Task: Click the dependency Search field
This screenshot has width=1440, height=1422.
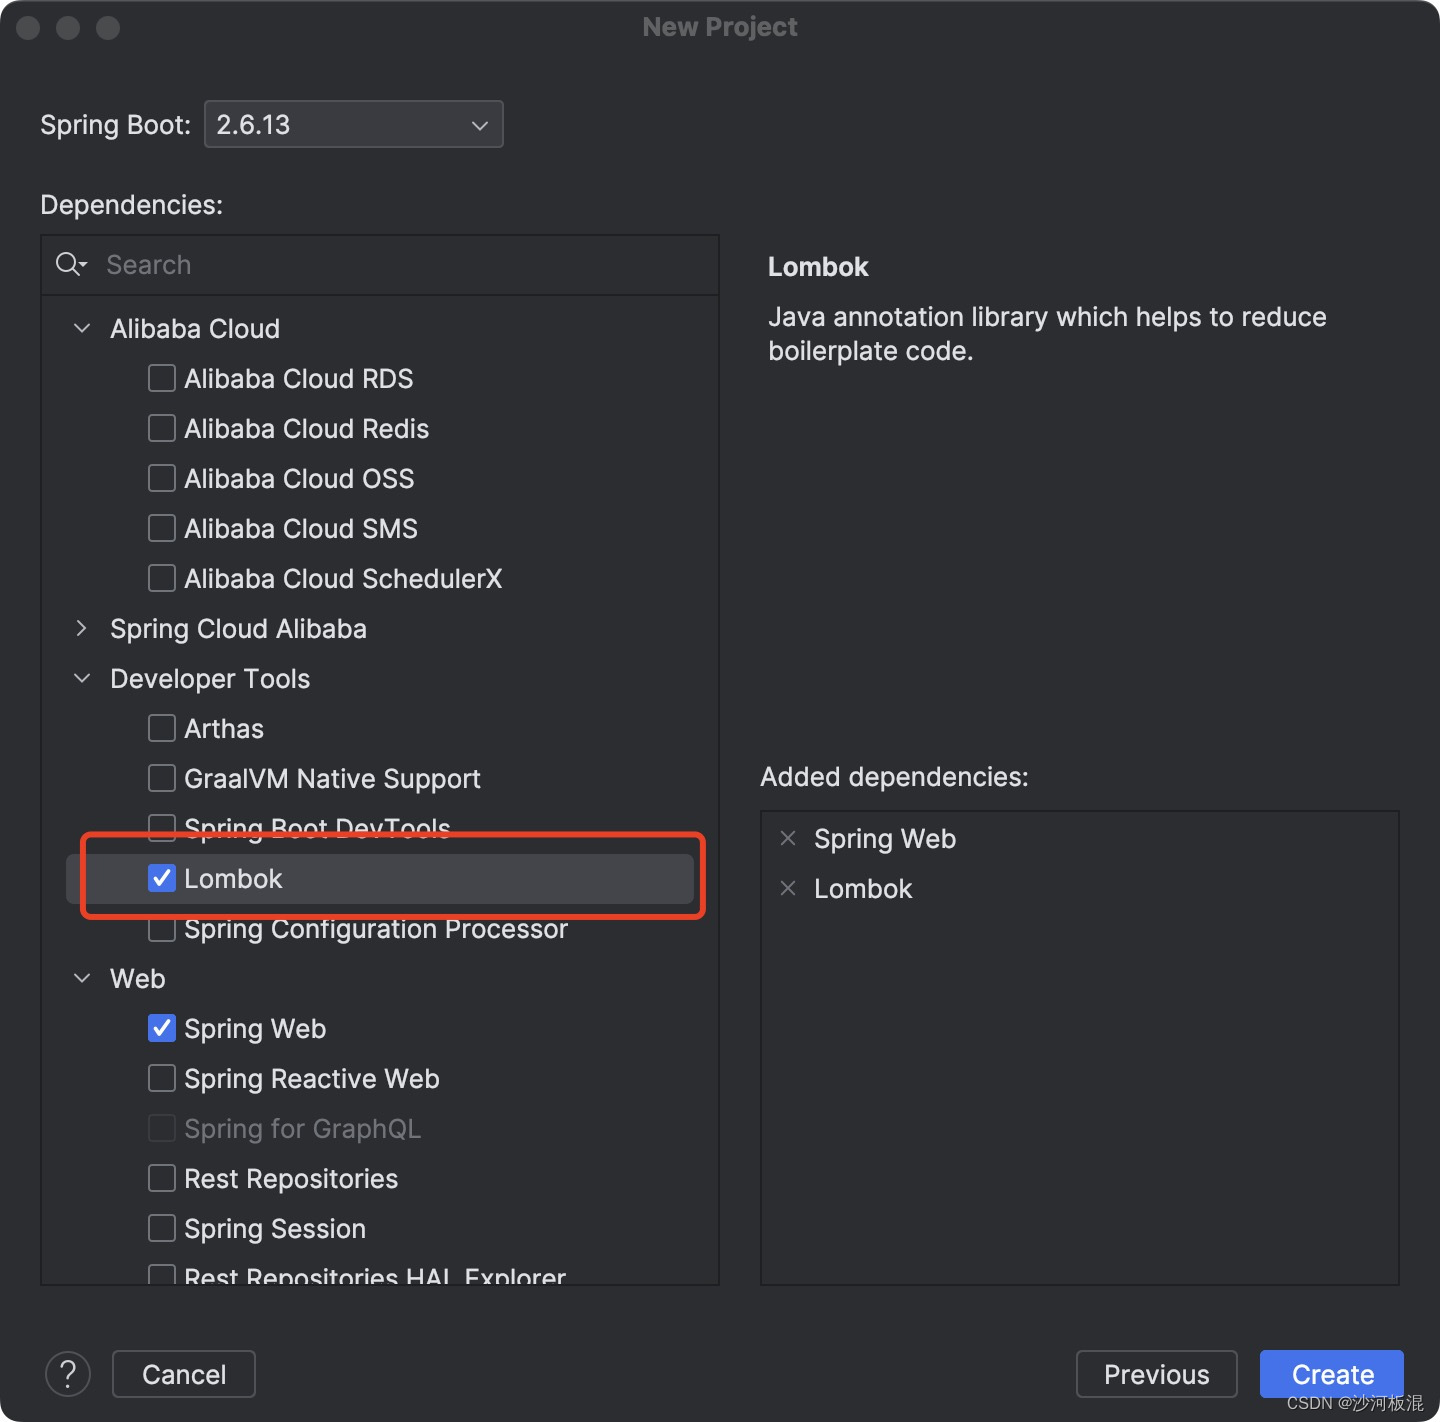Action: pos(380,265)
